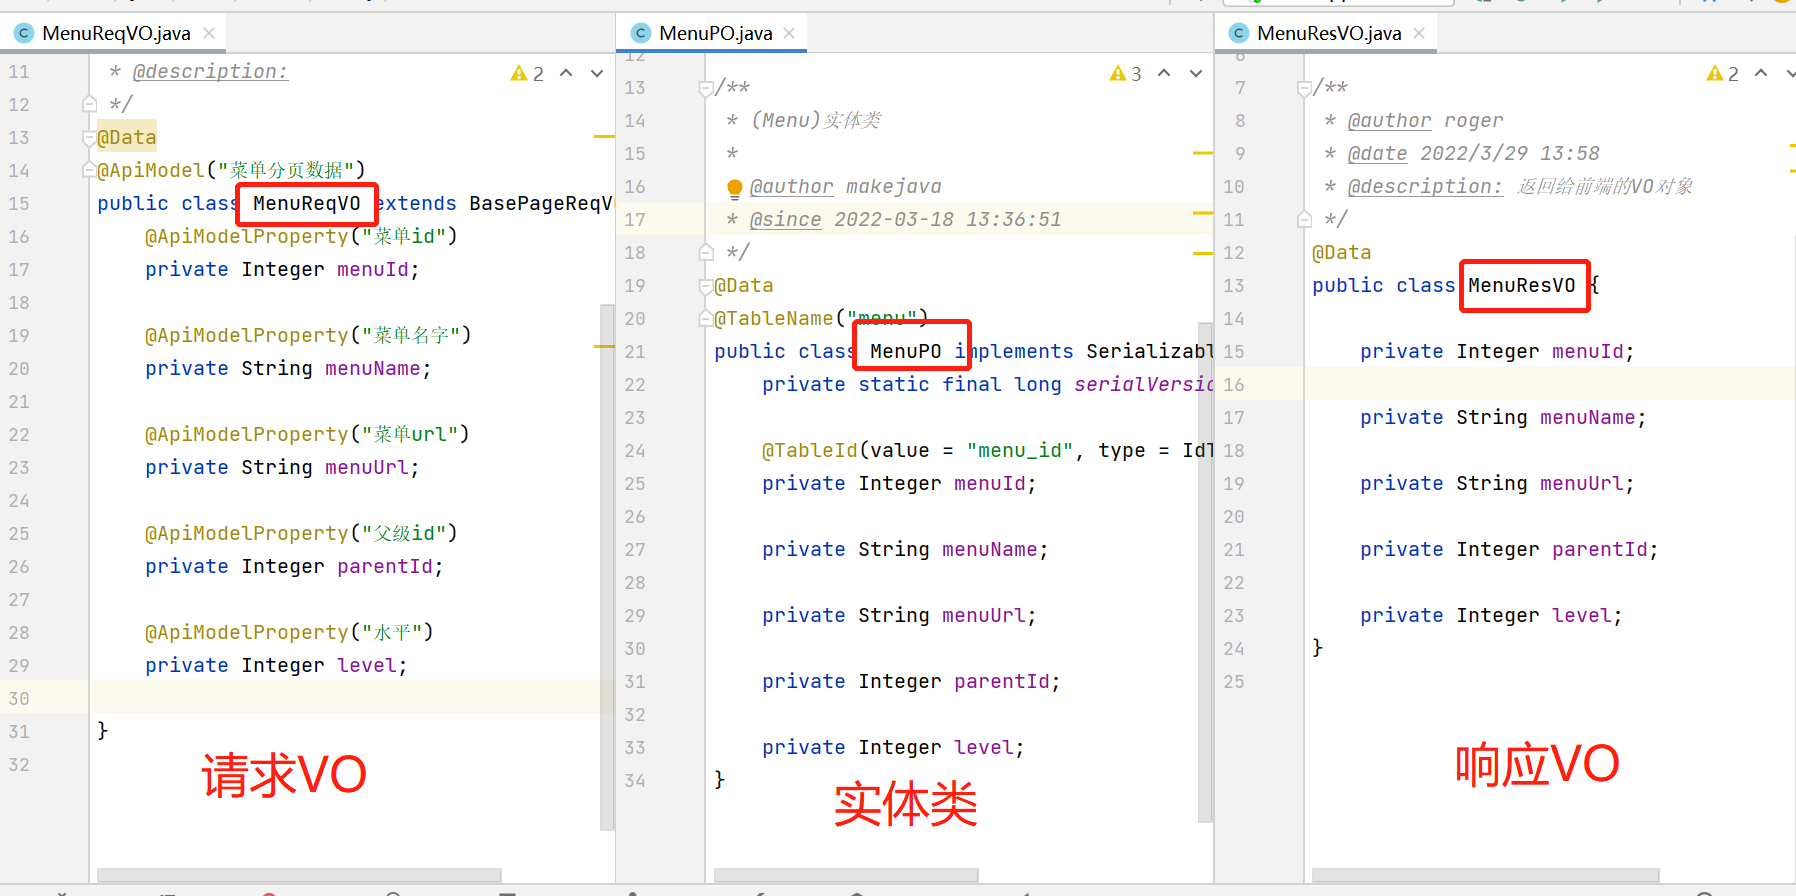
Task: Open the warnings indicator in MenuPO editor
Action: coord(1125,73)
